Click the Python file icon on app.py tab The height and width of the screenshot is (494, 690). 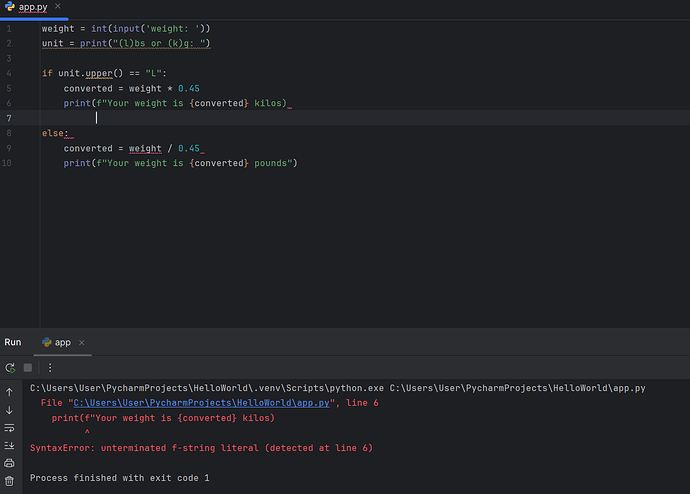click(10, 7)
